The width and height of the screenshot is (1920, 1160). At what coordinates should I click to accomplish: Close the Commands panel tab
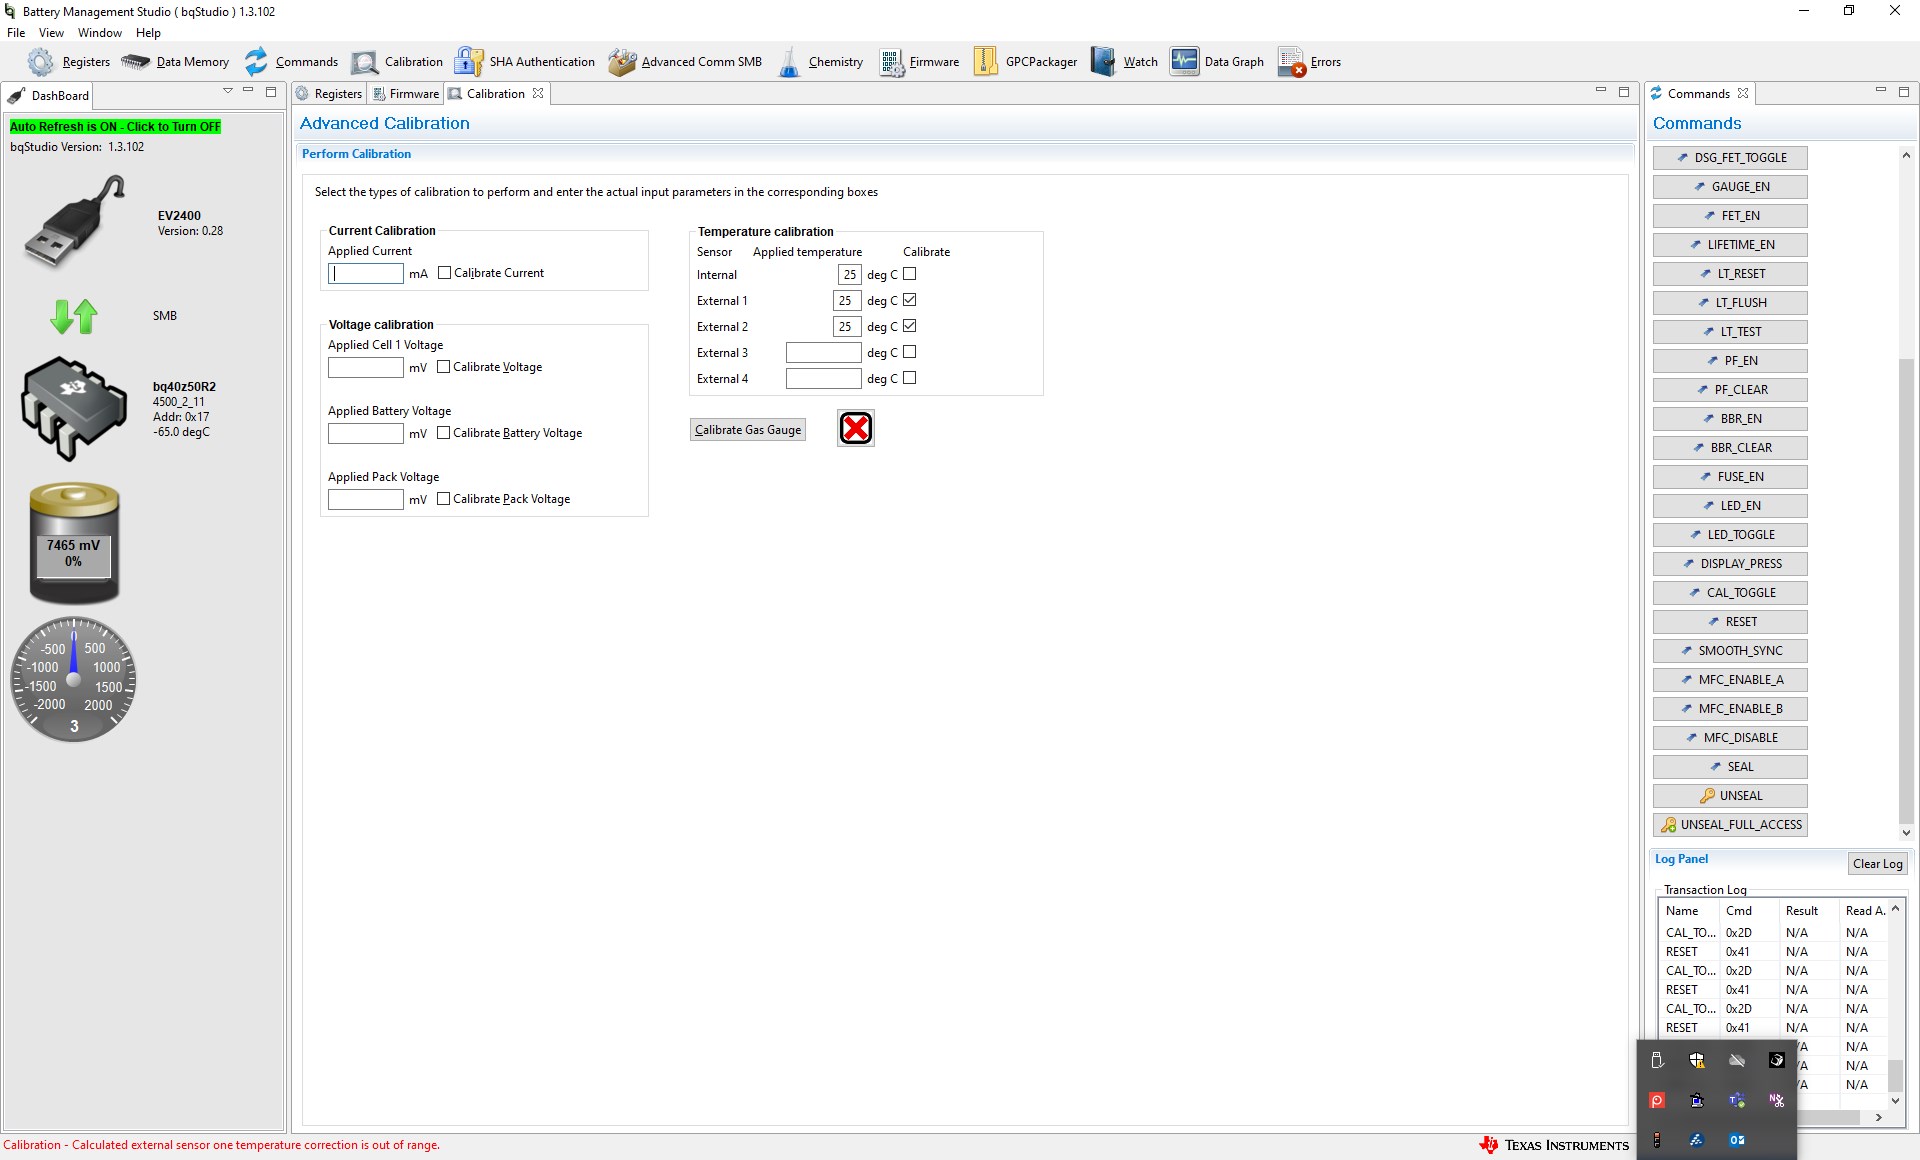point(1743,93)
